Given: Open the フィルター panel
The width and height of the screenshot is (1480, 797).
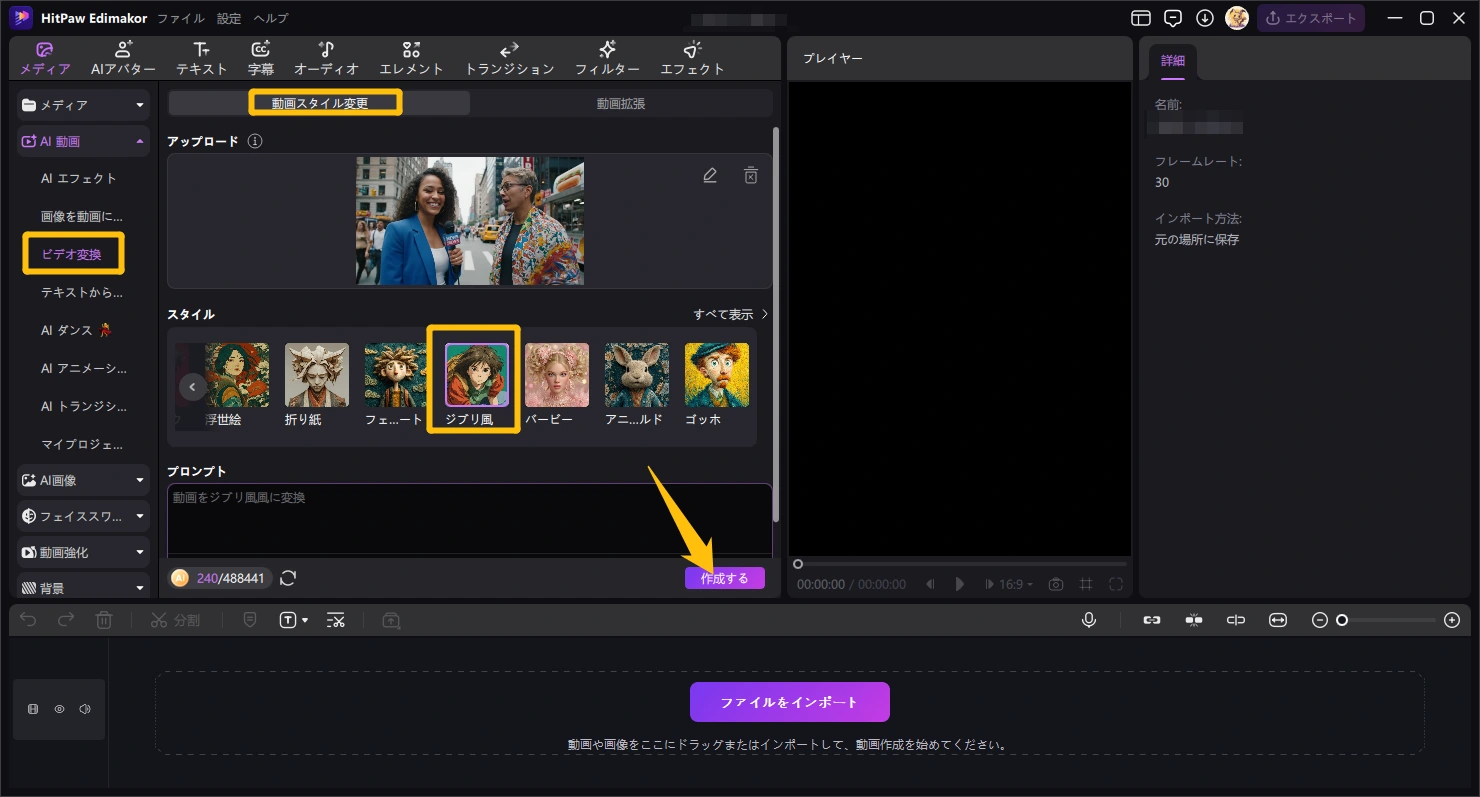Looking at the screenshot, I should tap(607, 57).
